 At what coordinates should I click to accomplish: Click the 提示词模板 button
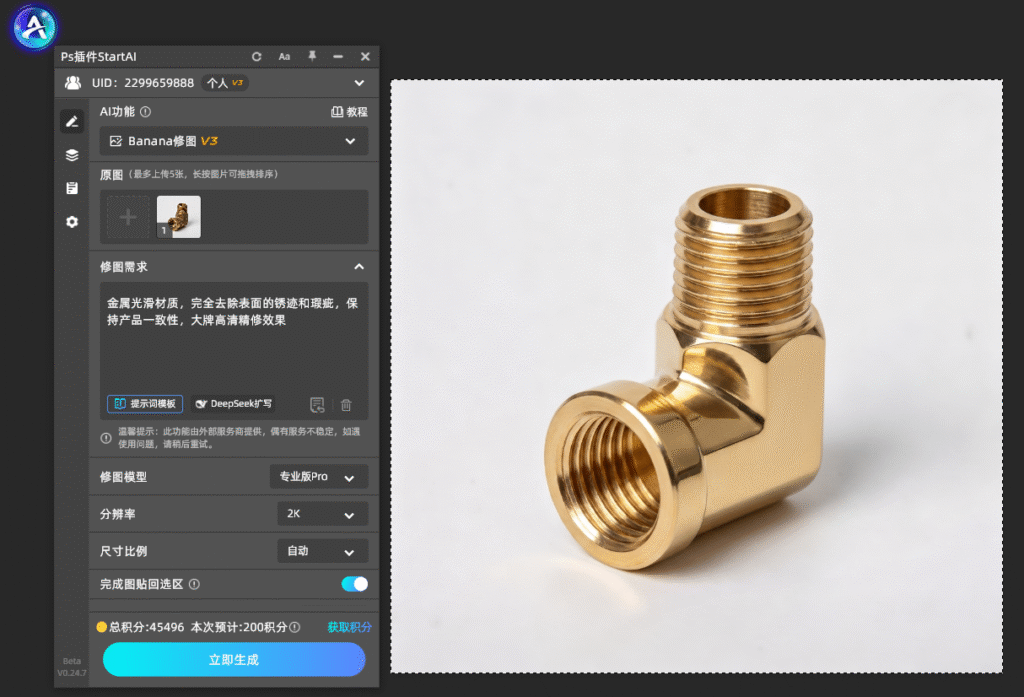coord(145,404)
